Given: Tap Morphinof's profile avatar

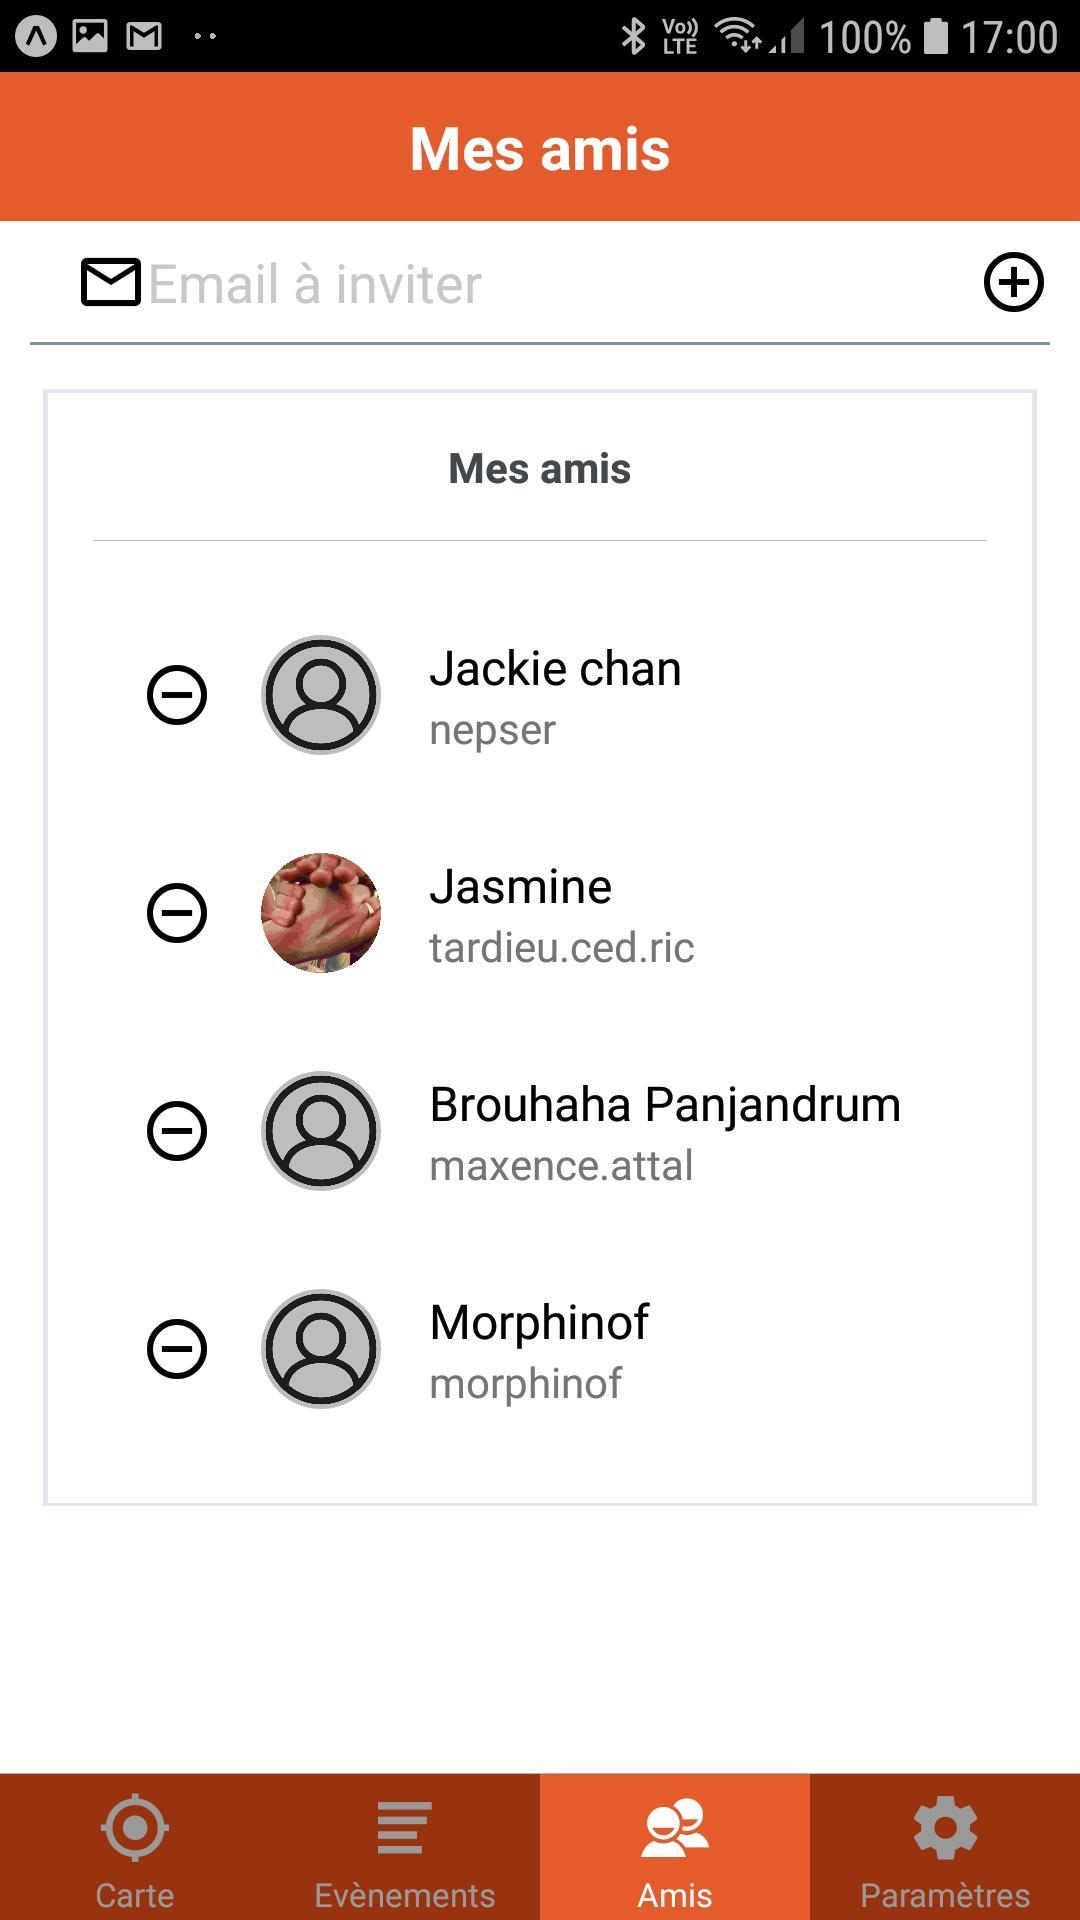Looking at the screenshot, I should click(x=321, y=1349).
